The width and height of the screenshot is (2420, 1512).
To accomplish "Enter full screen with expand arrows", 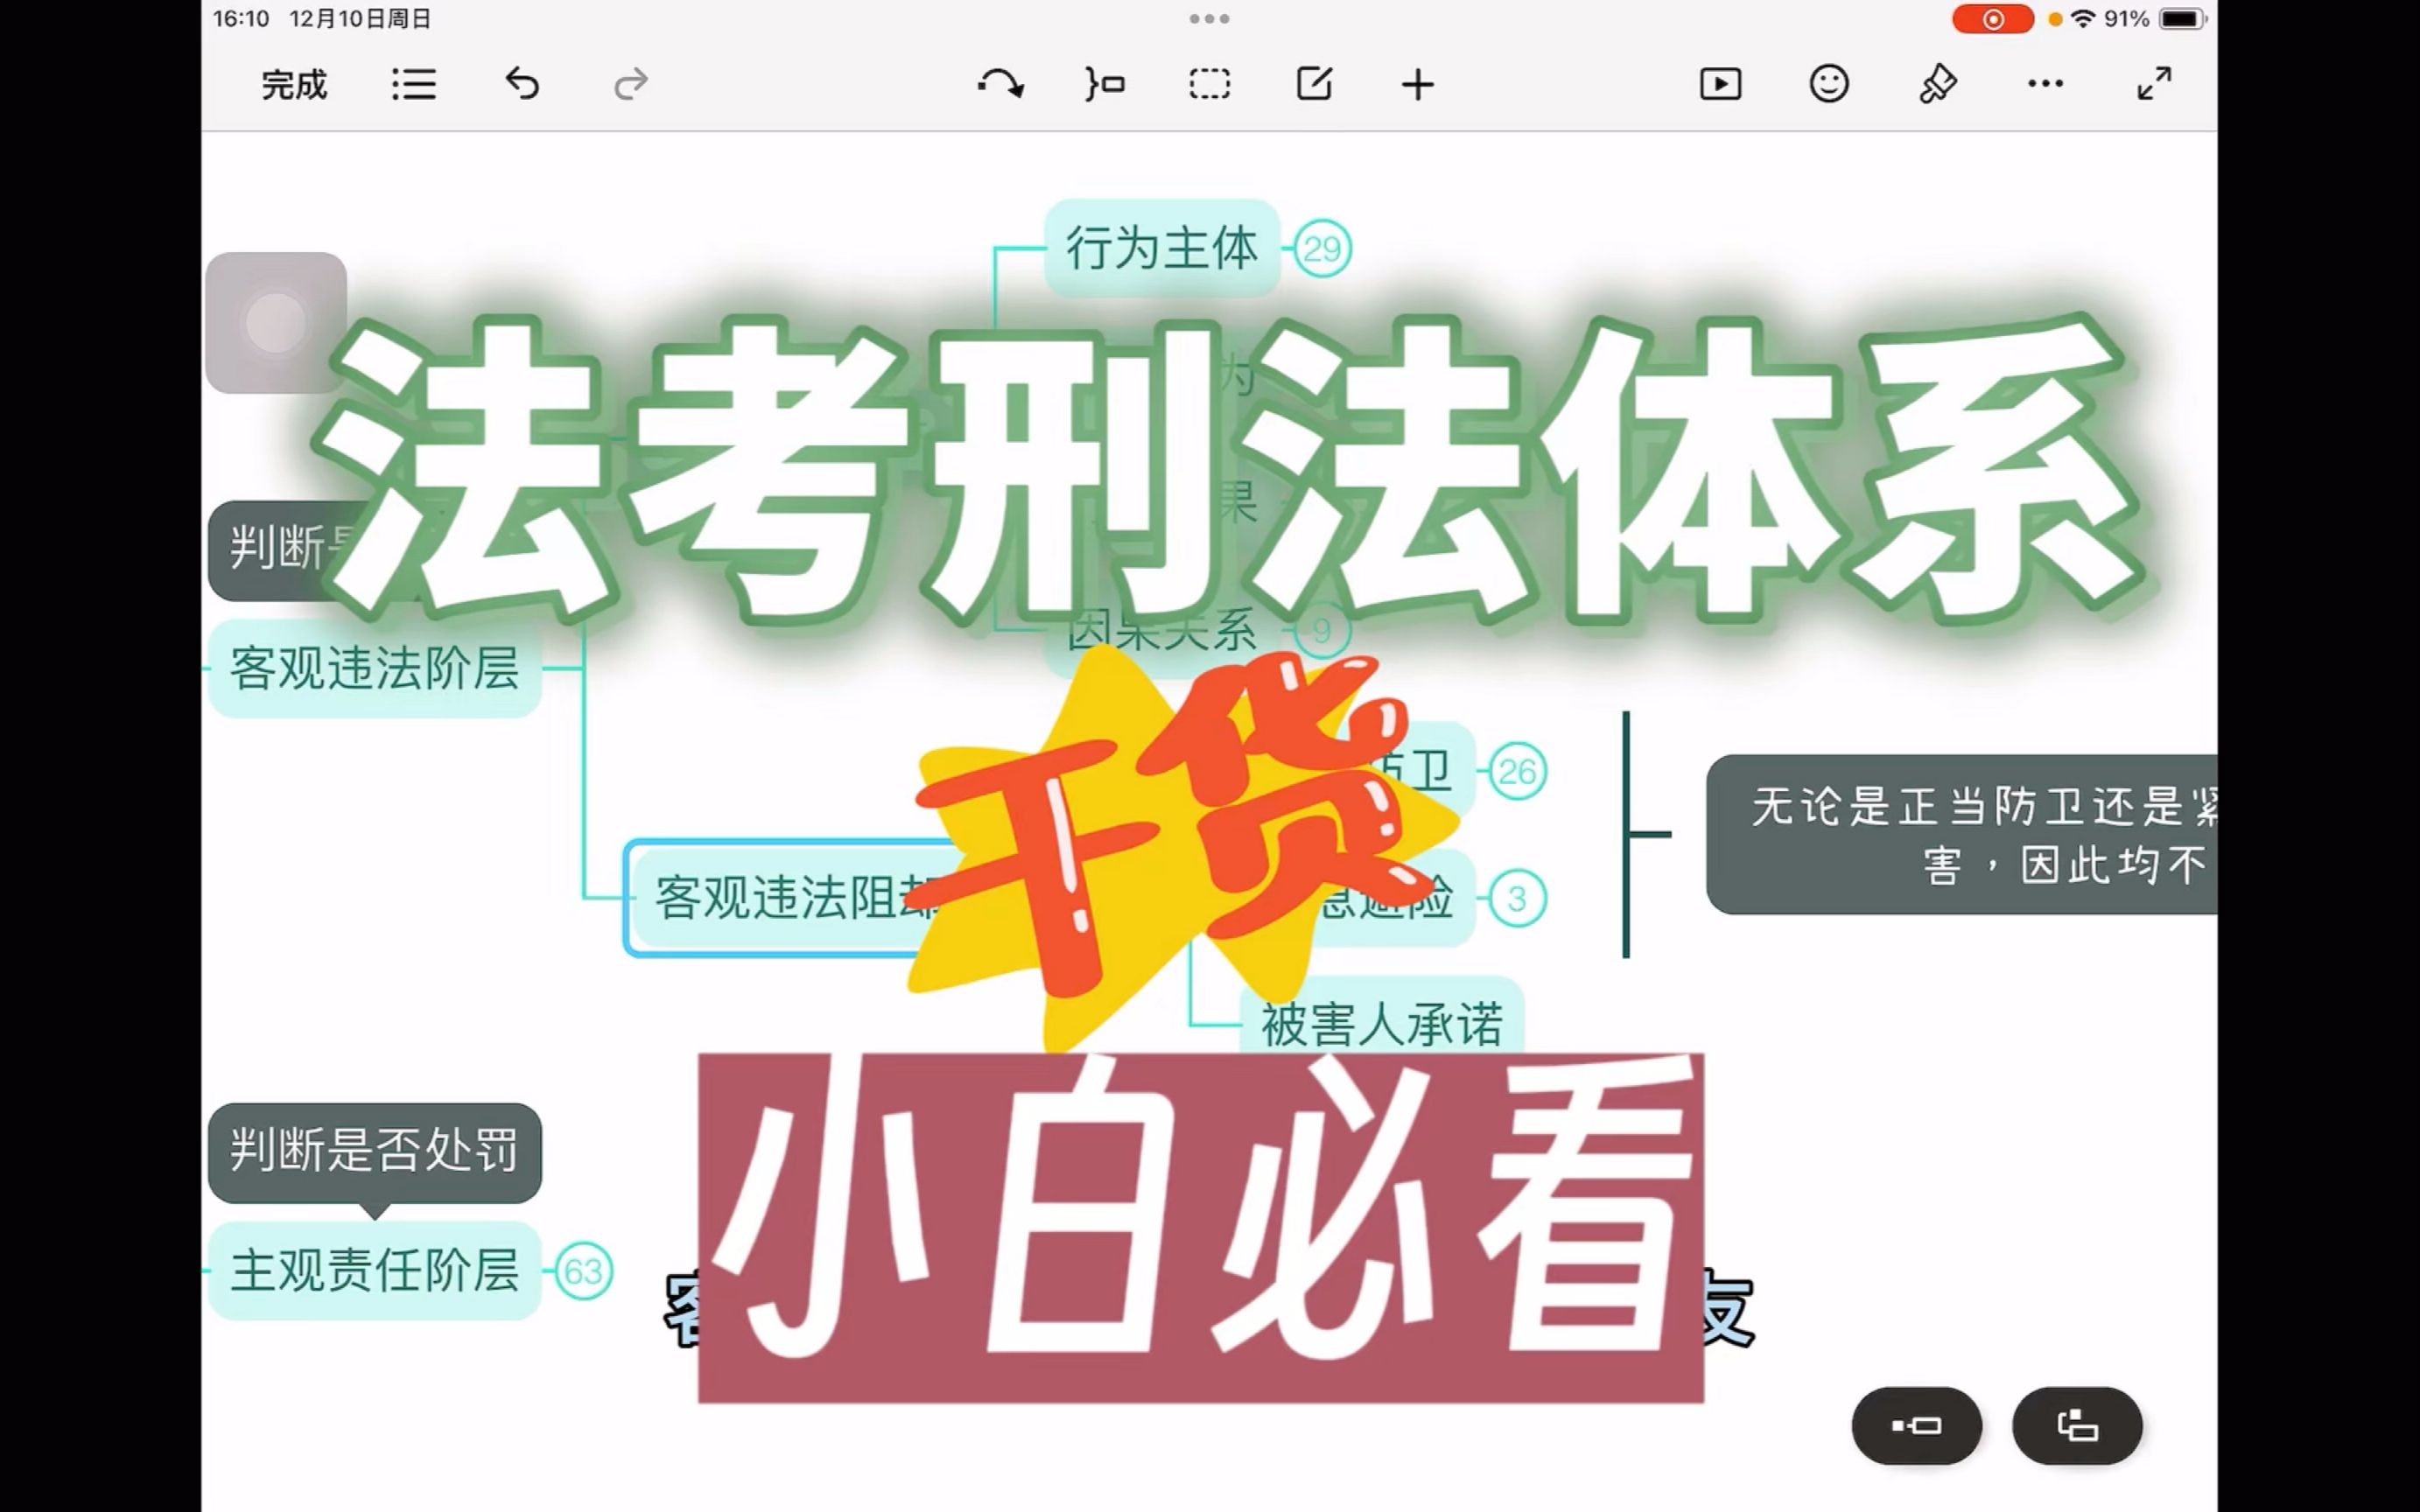I will click(2154, 84).
